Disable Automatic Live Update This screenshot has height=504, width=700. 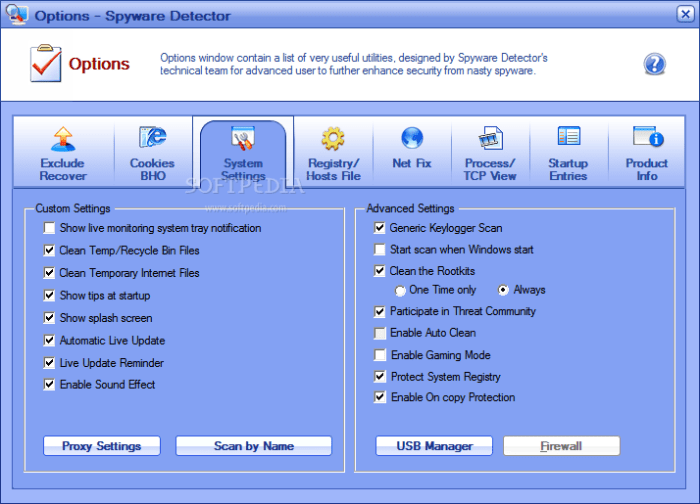coord(50,340)
